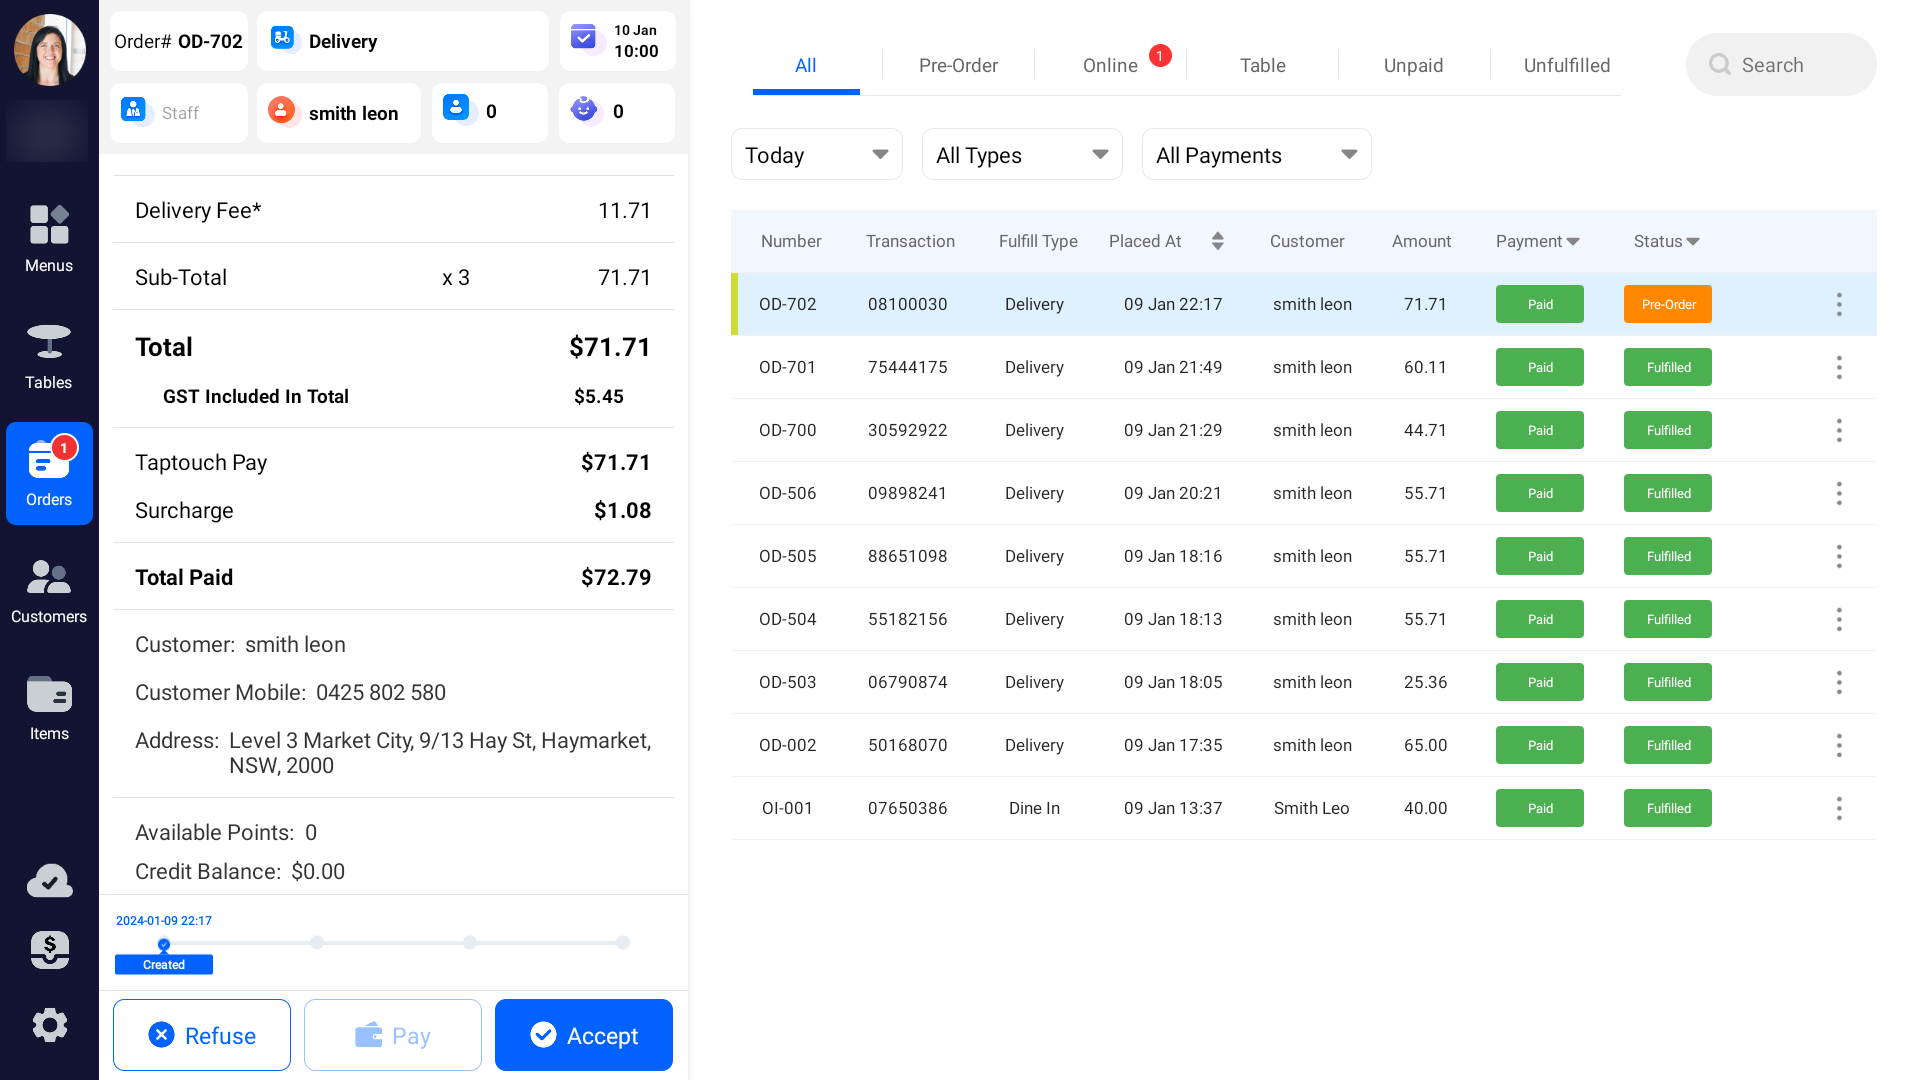Click the Customer column header

1307,241
